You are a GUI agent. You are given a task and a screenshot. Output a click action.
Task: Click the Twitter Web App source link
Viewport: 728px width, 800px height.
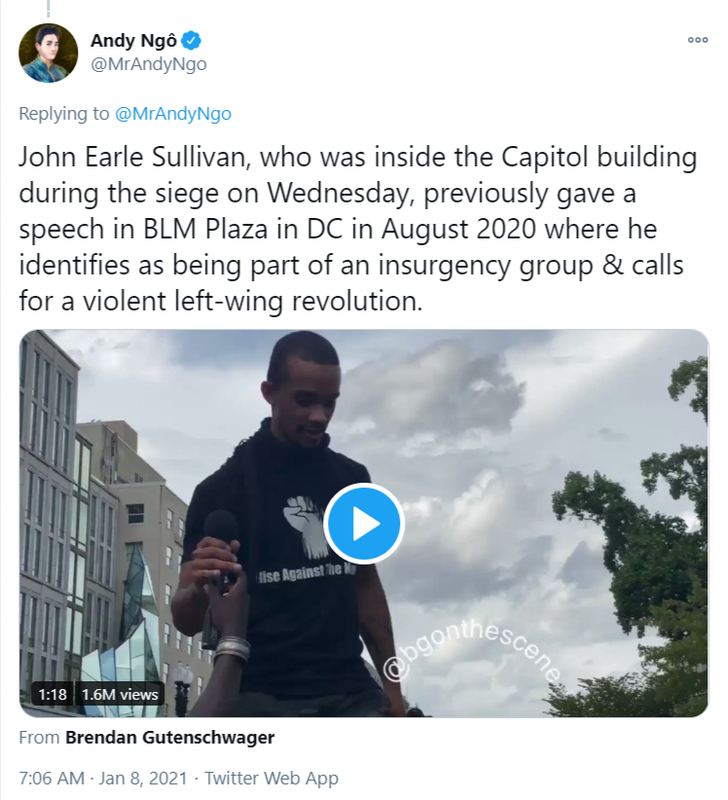[x=271, y=778]
